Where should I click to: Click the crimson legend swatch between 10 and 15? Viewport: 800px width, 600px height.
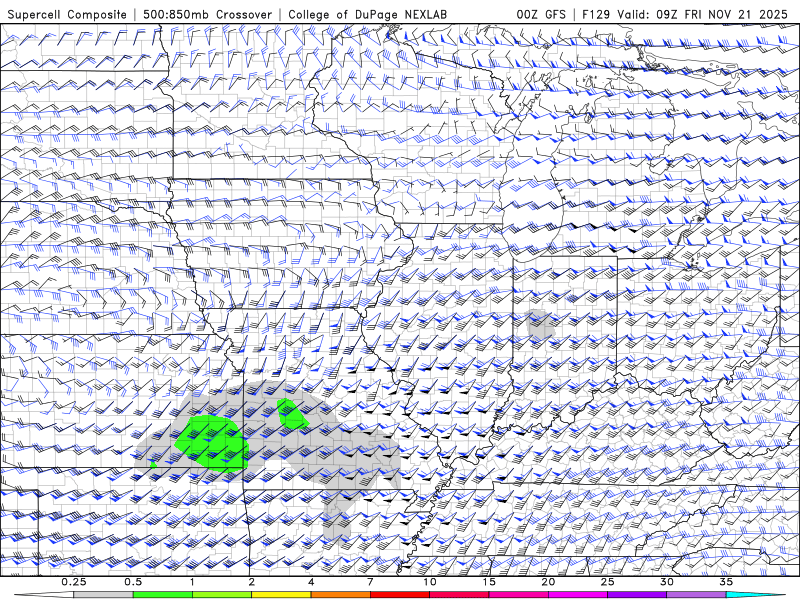tap(459, 595)
